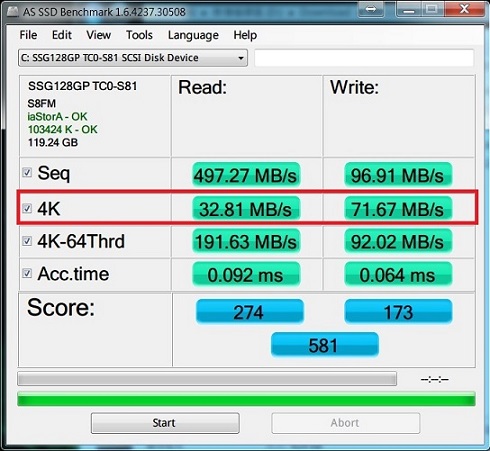
Task: Click the S8FM firmware text
Action: (x=42, y=104)
